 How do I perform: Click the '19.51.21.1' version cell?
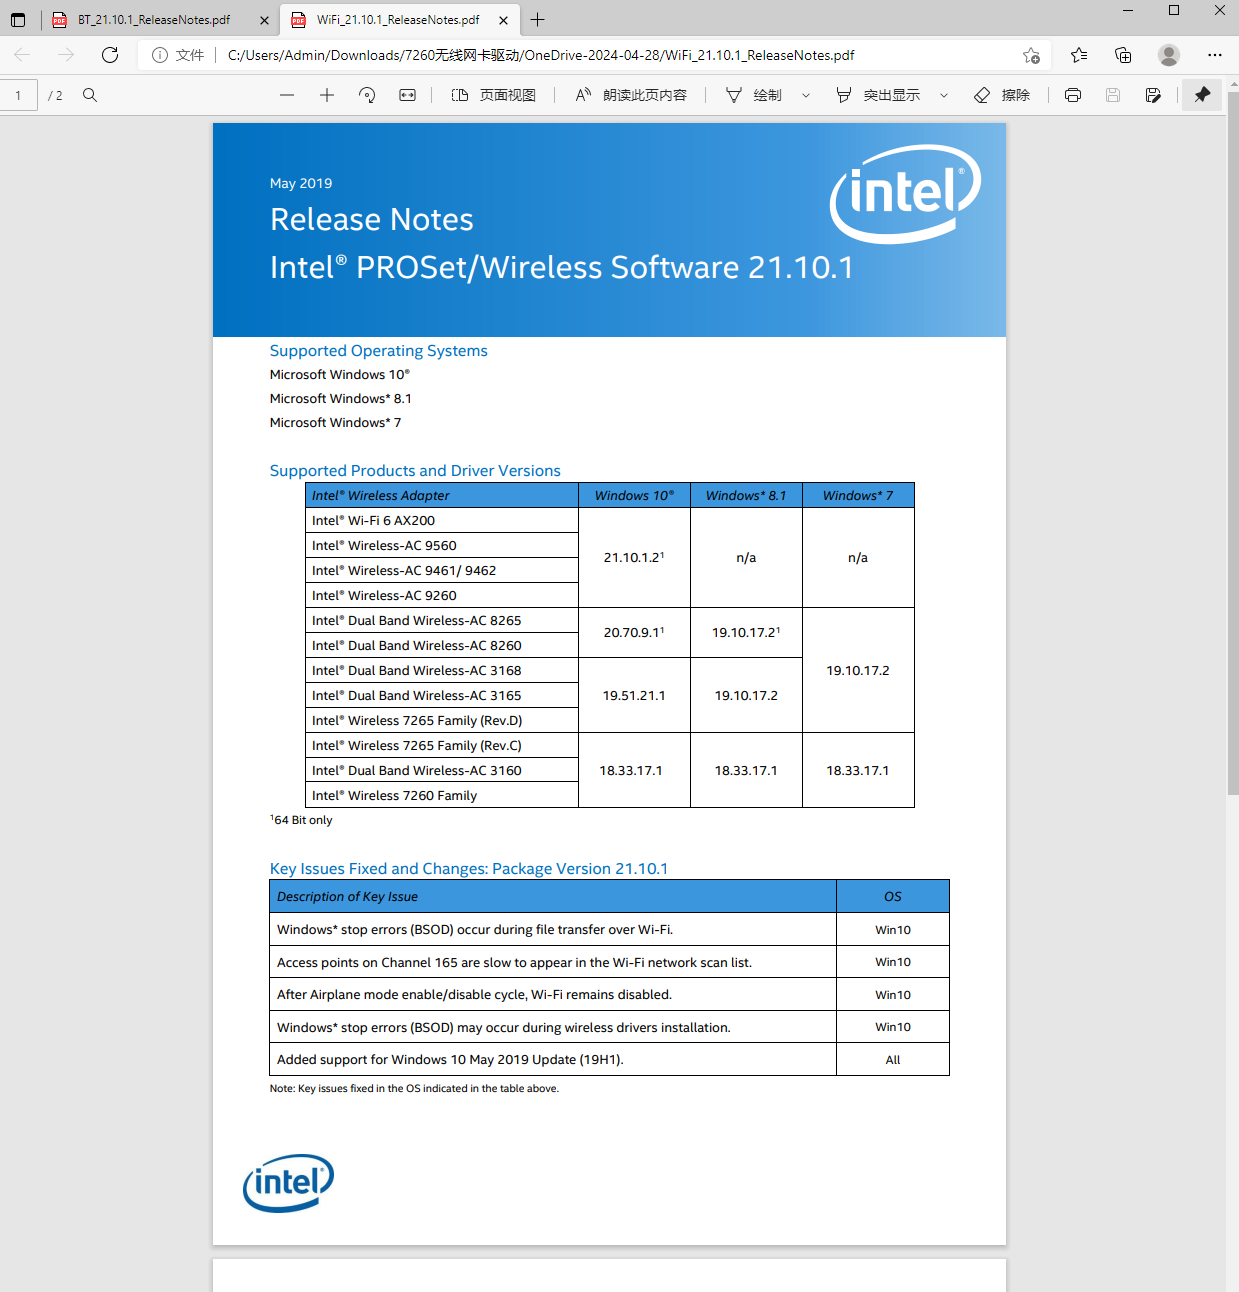[x=634, y=695]
